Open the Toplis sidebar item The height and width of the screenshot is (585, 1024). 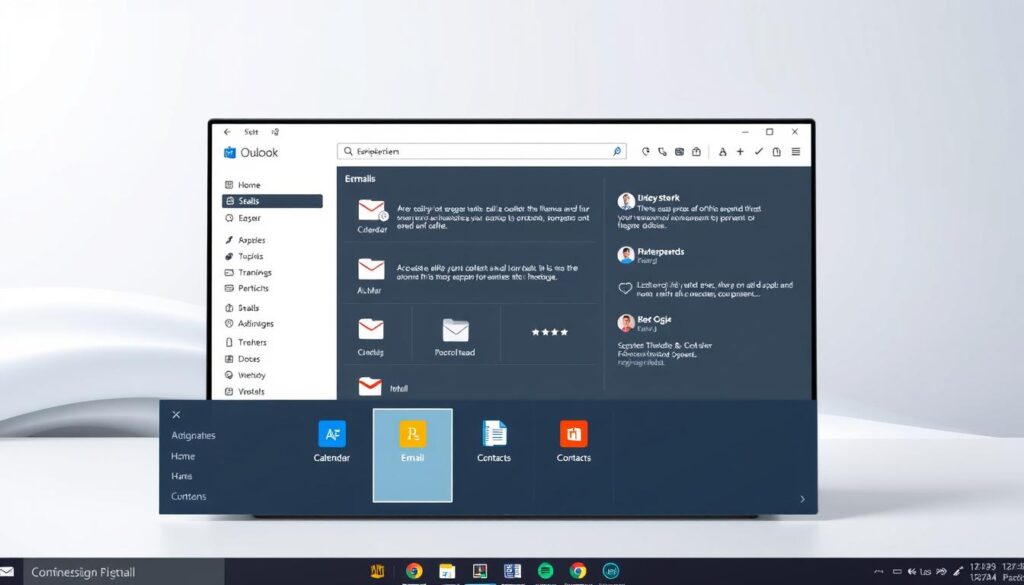click(x=244, y=257)
